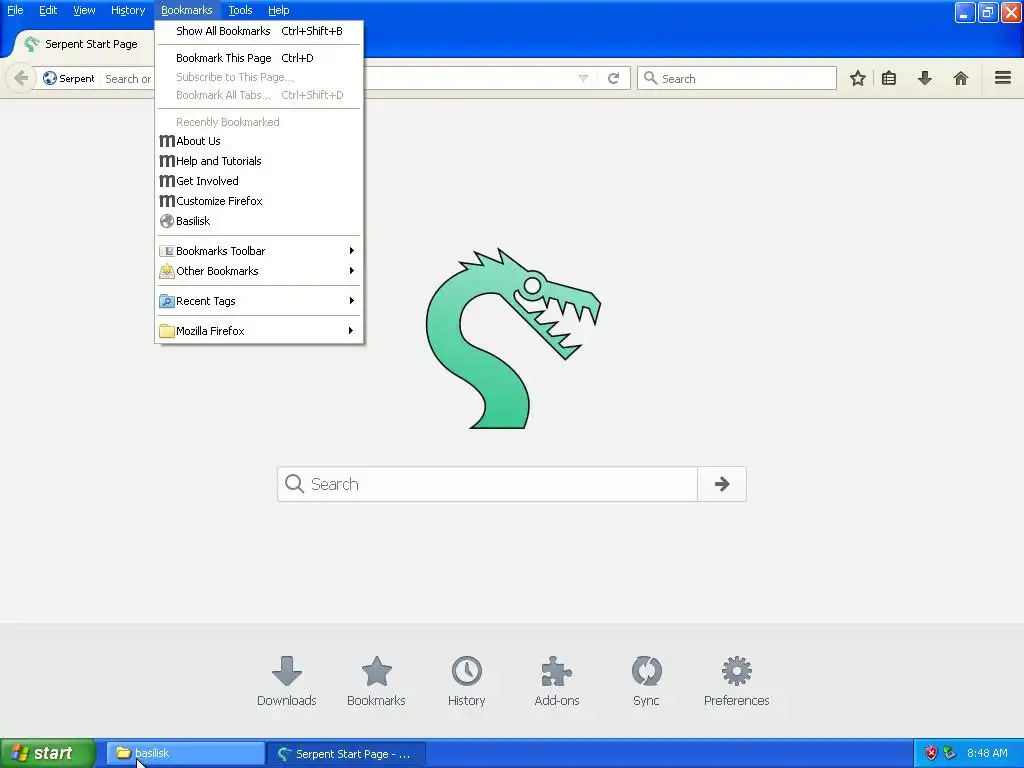Open the Help menu
This screenshot has height=768, width=1024.
278,10
